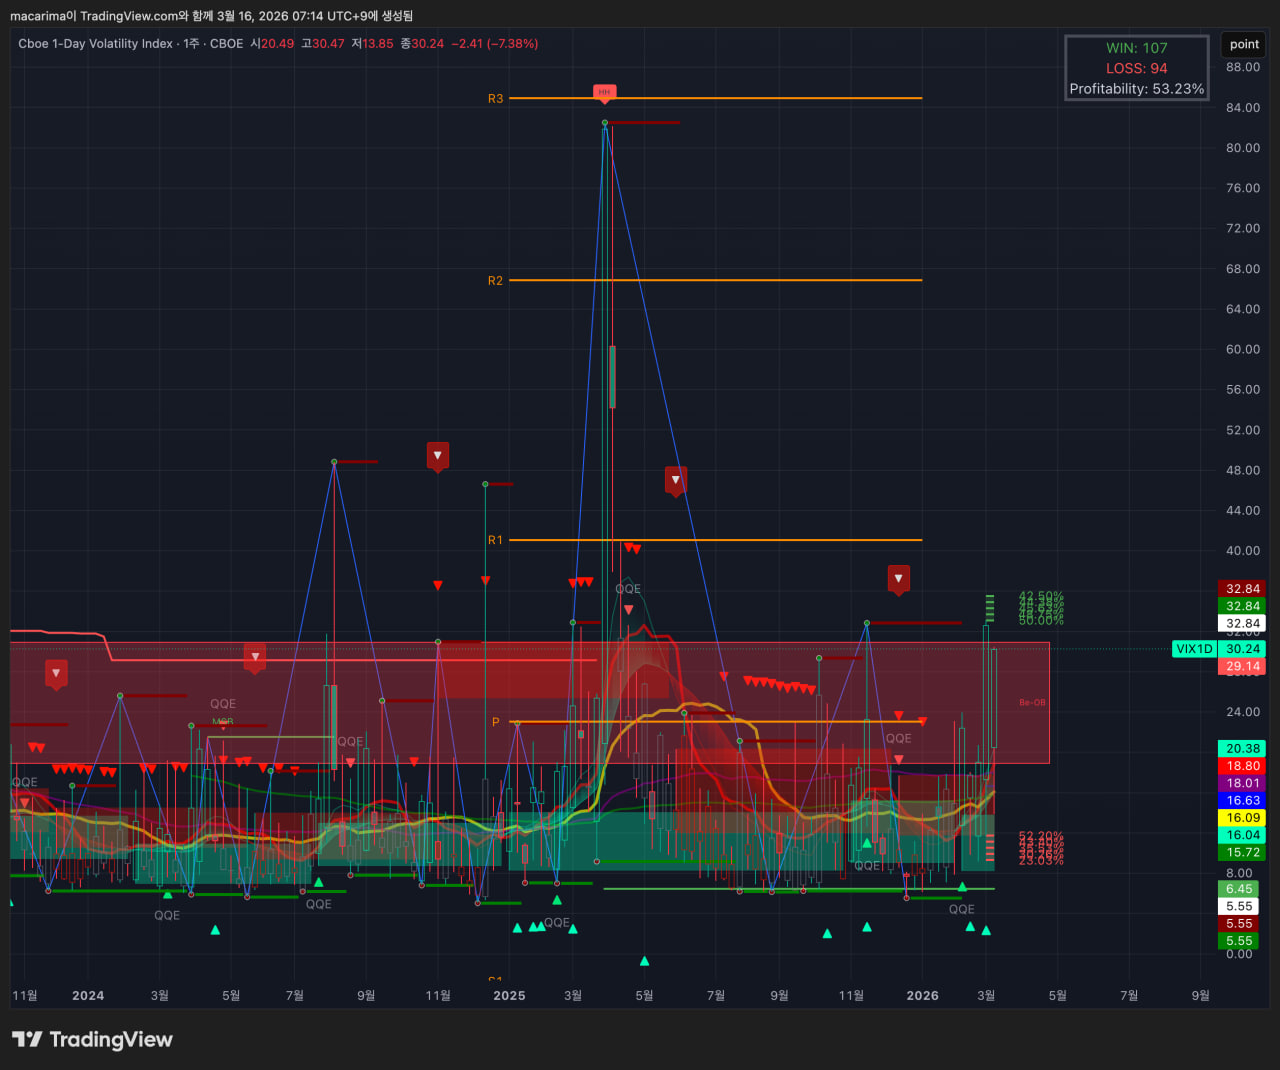This screenshot has height=1070, width=1280.
Task: Click the VIX1D symbol tag on price axis
Action: [1194, 649]
